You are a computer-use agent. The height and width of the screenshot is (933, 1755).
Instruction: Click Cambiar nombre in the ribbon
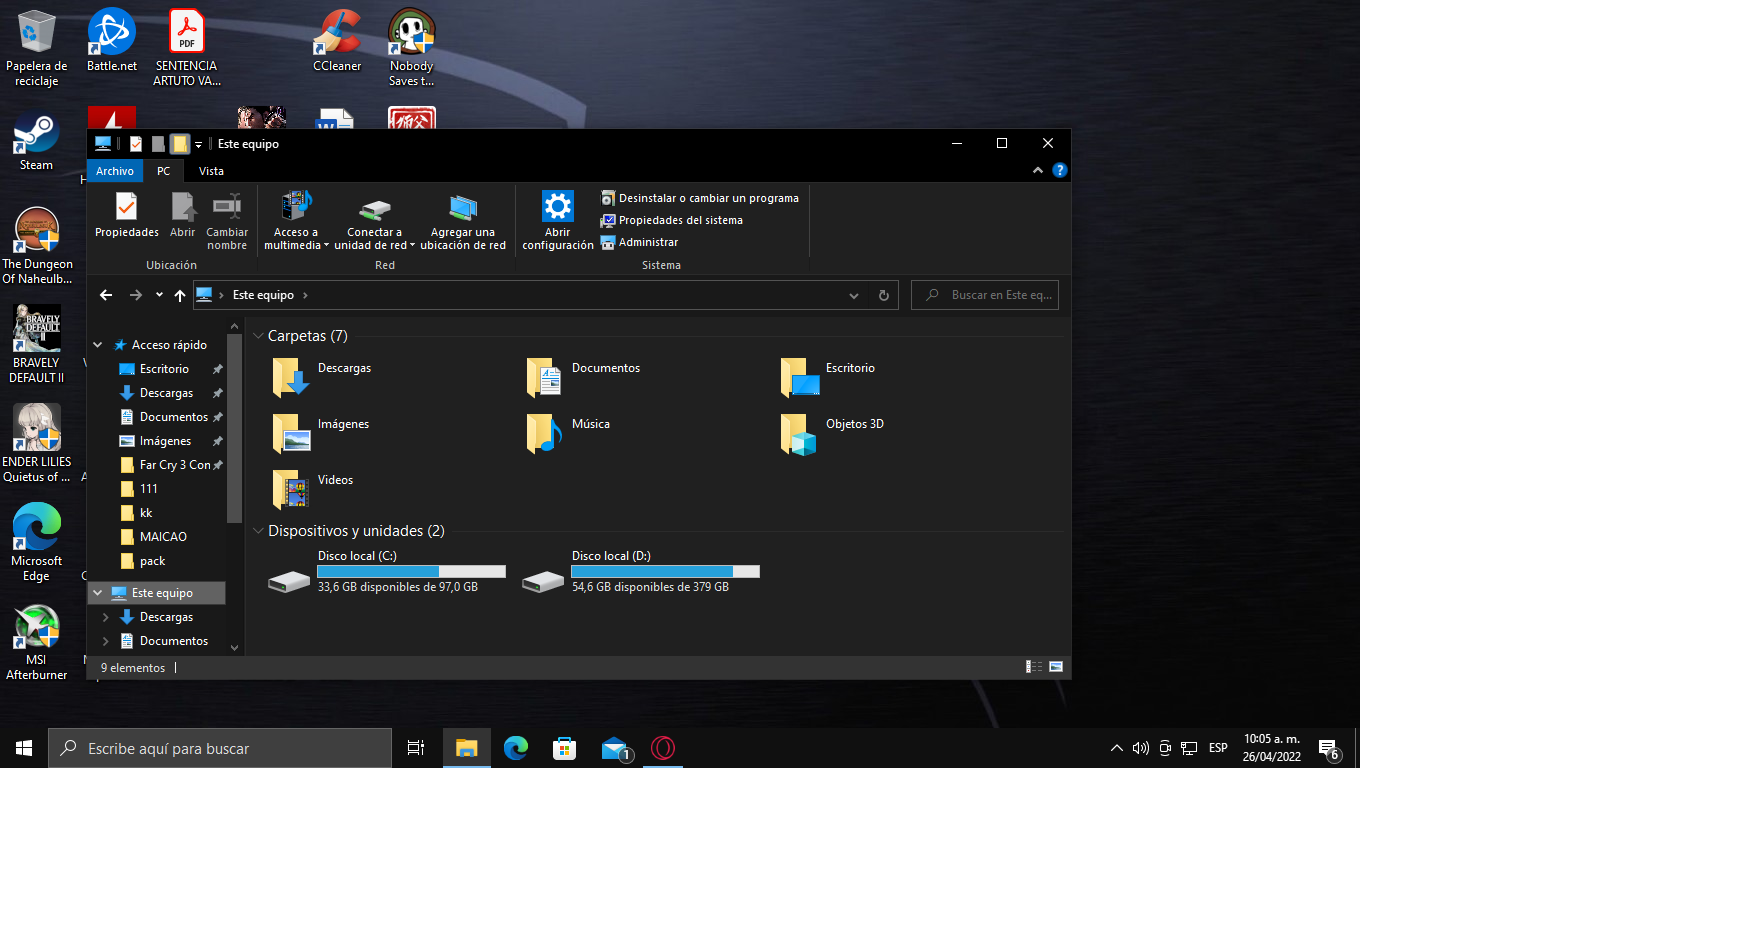click(x=227, y=221)
